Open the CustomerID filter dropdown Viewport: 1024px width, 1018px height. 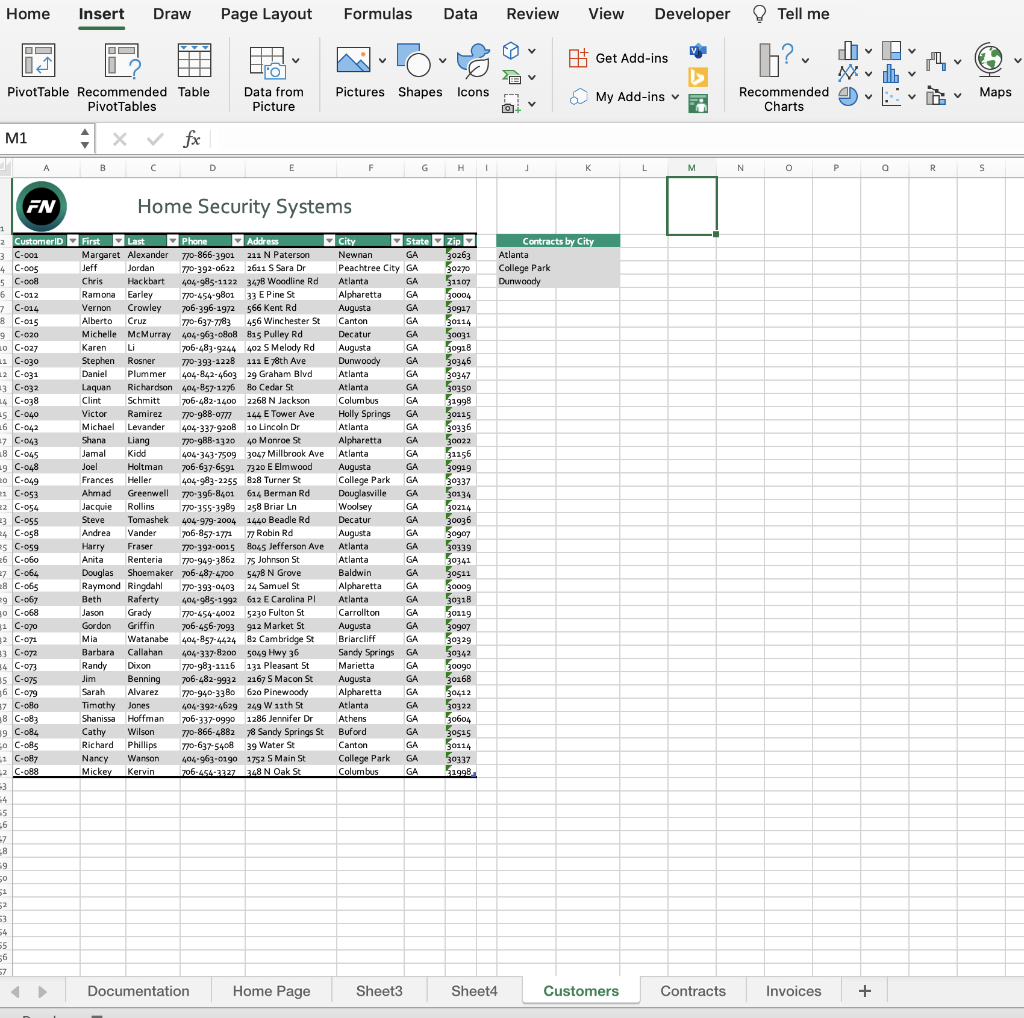coord(72,241)
